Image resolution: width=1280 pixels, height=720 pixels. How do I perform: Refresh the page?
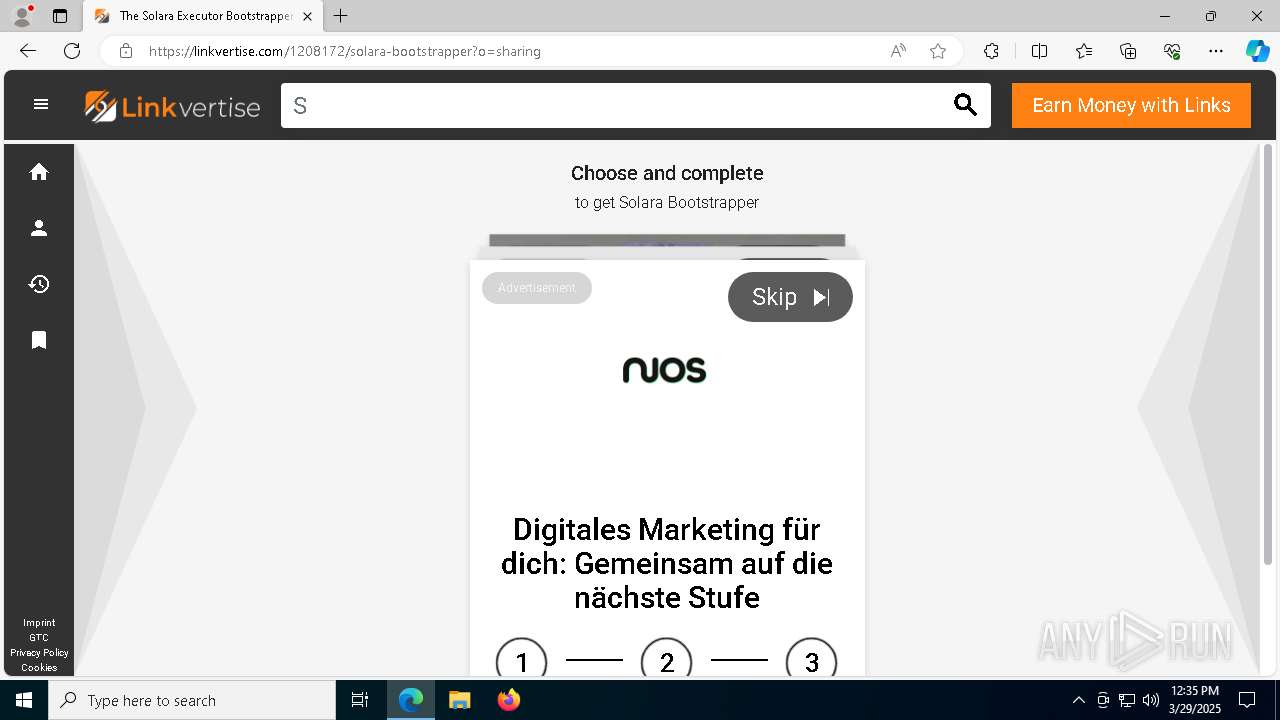(72, 51)
